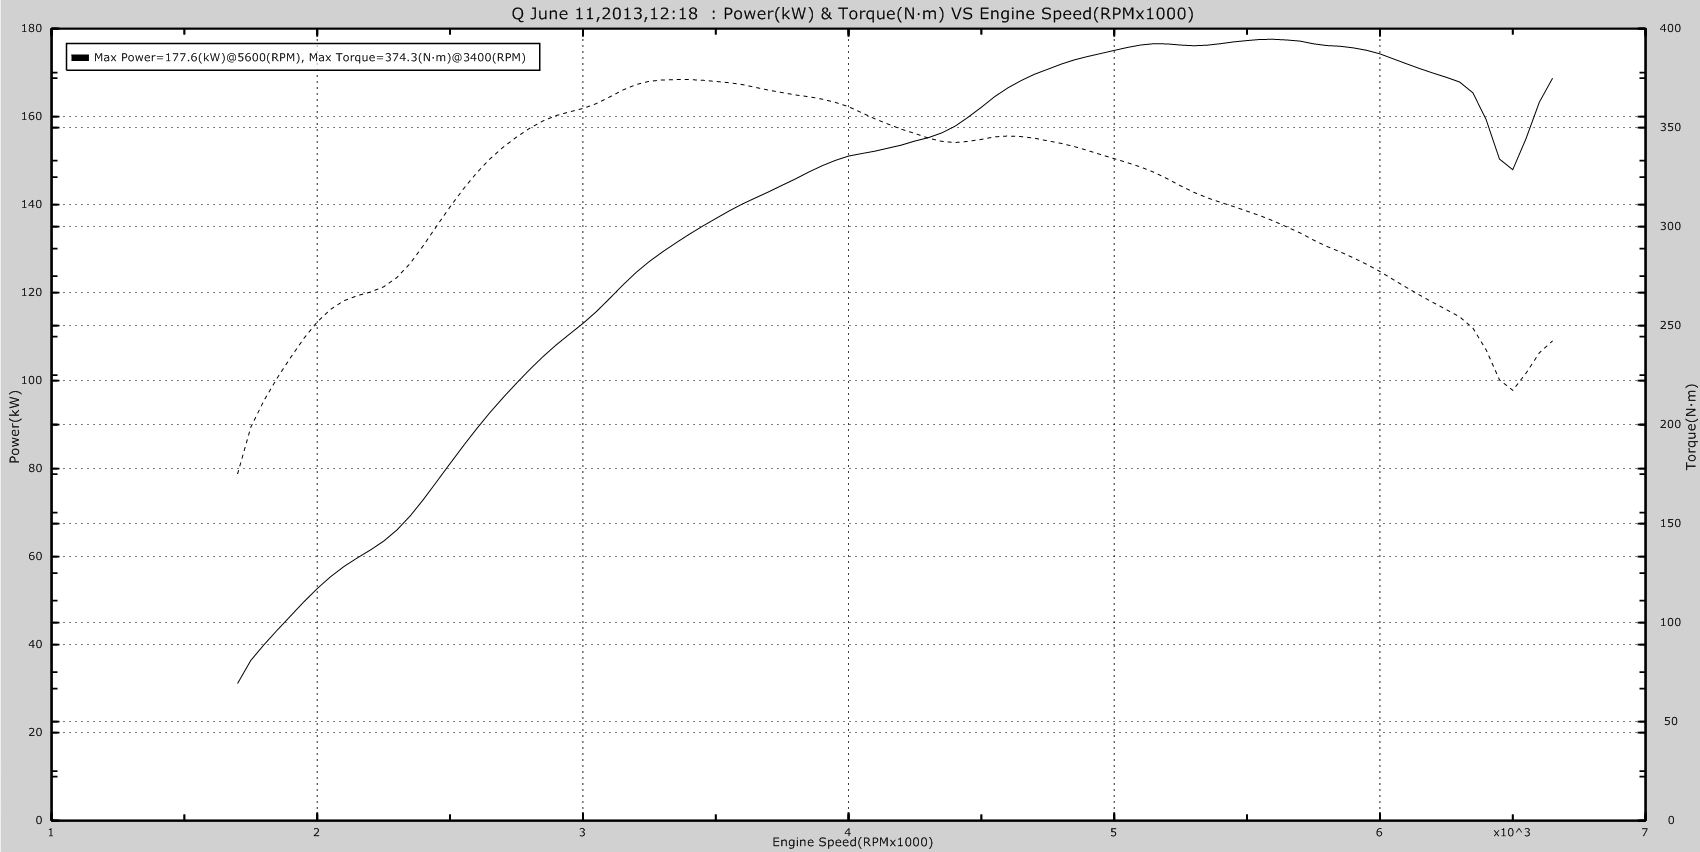This screenshot has height=852, width=1700.
Task: Click the 4 tick label on x-axis
Action: coord(848,832)
